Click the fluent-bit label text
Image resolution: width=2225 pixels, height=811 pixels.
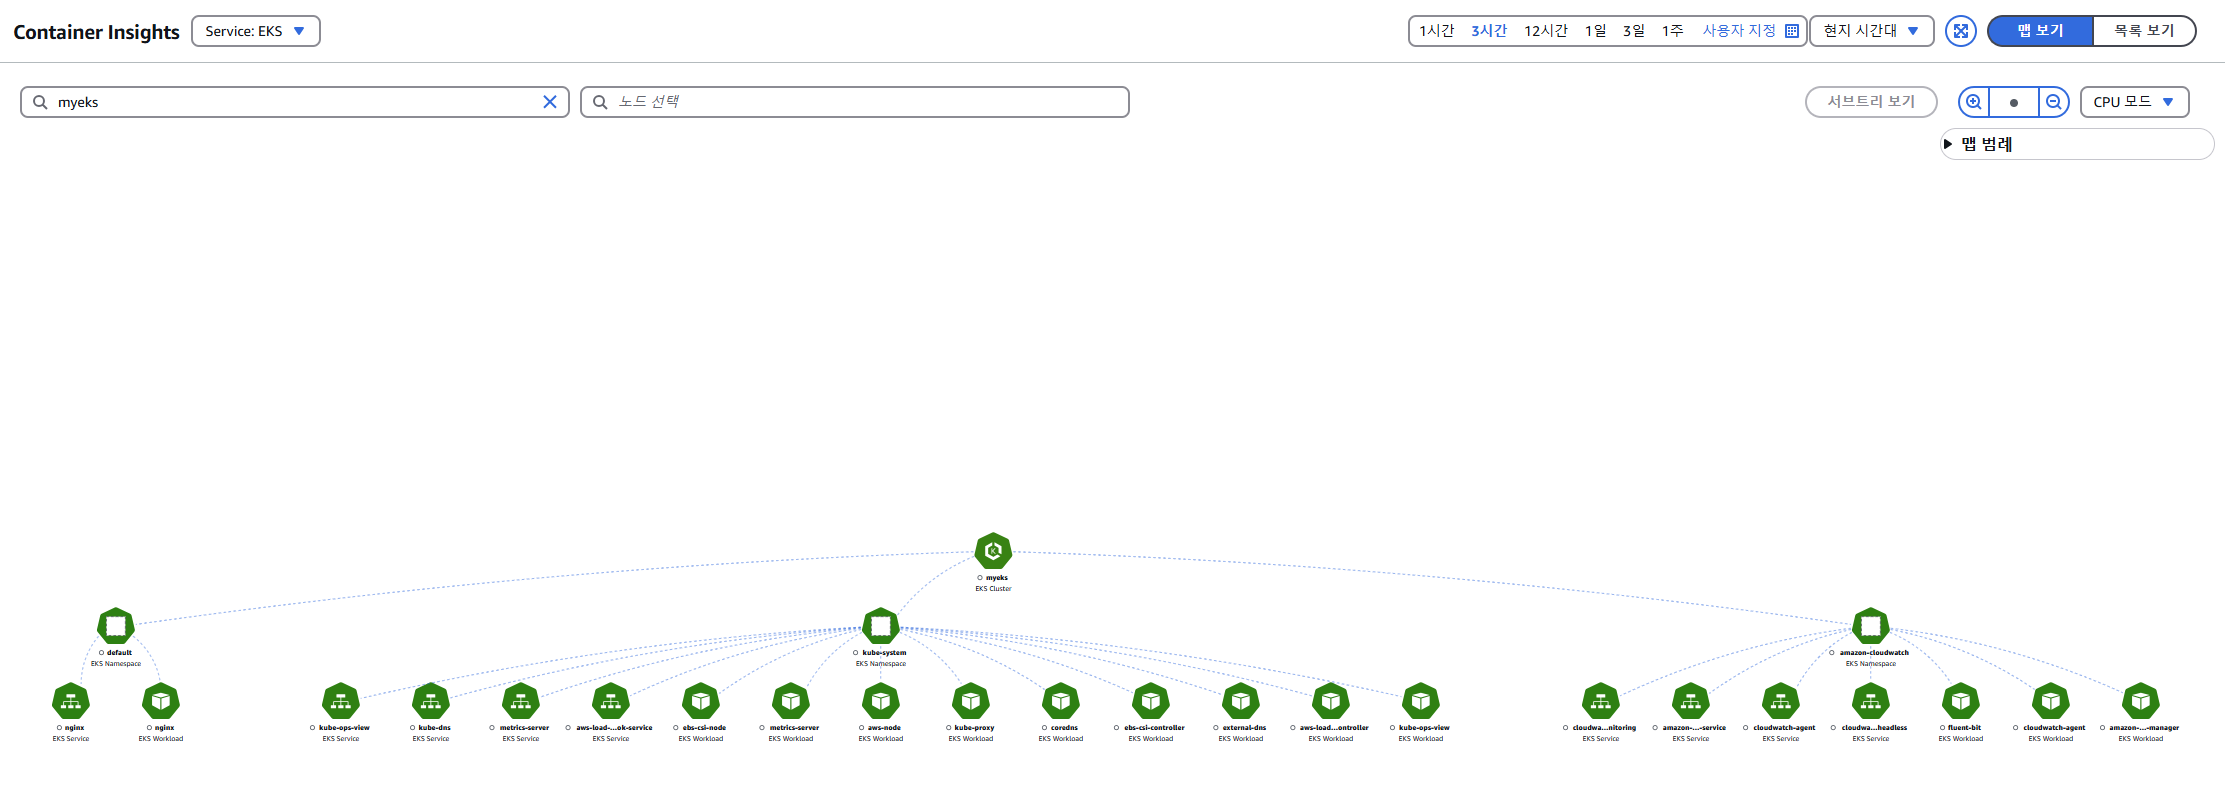tap(1964, 728)
